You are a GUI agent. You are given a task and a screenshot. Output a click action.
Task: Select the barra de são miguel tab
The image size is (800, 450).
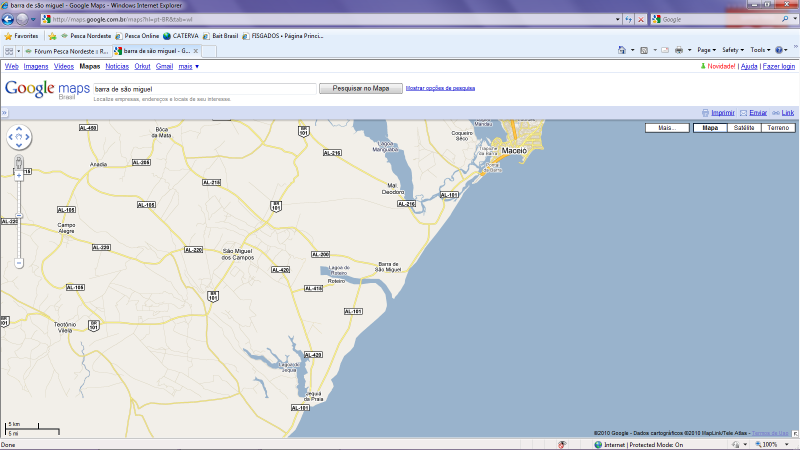(152, 51)
